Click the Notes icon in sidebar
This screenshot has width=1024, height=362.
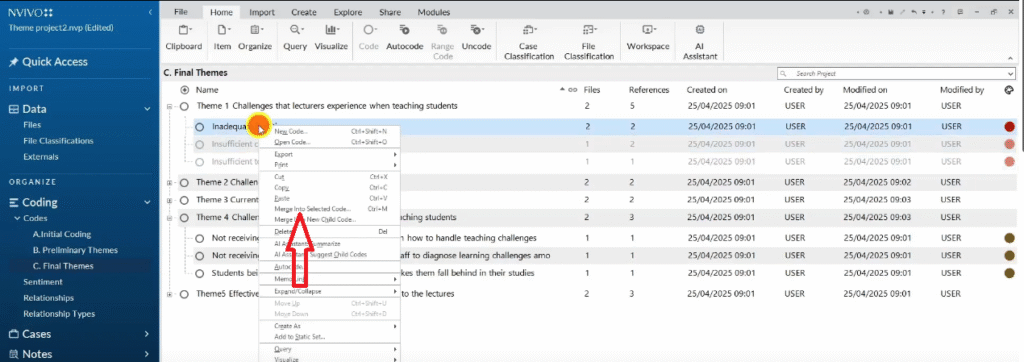point(13,354)
